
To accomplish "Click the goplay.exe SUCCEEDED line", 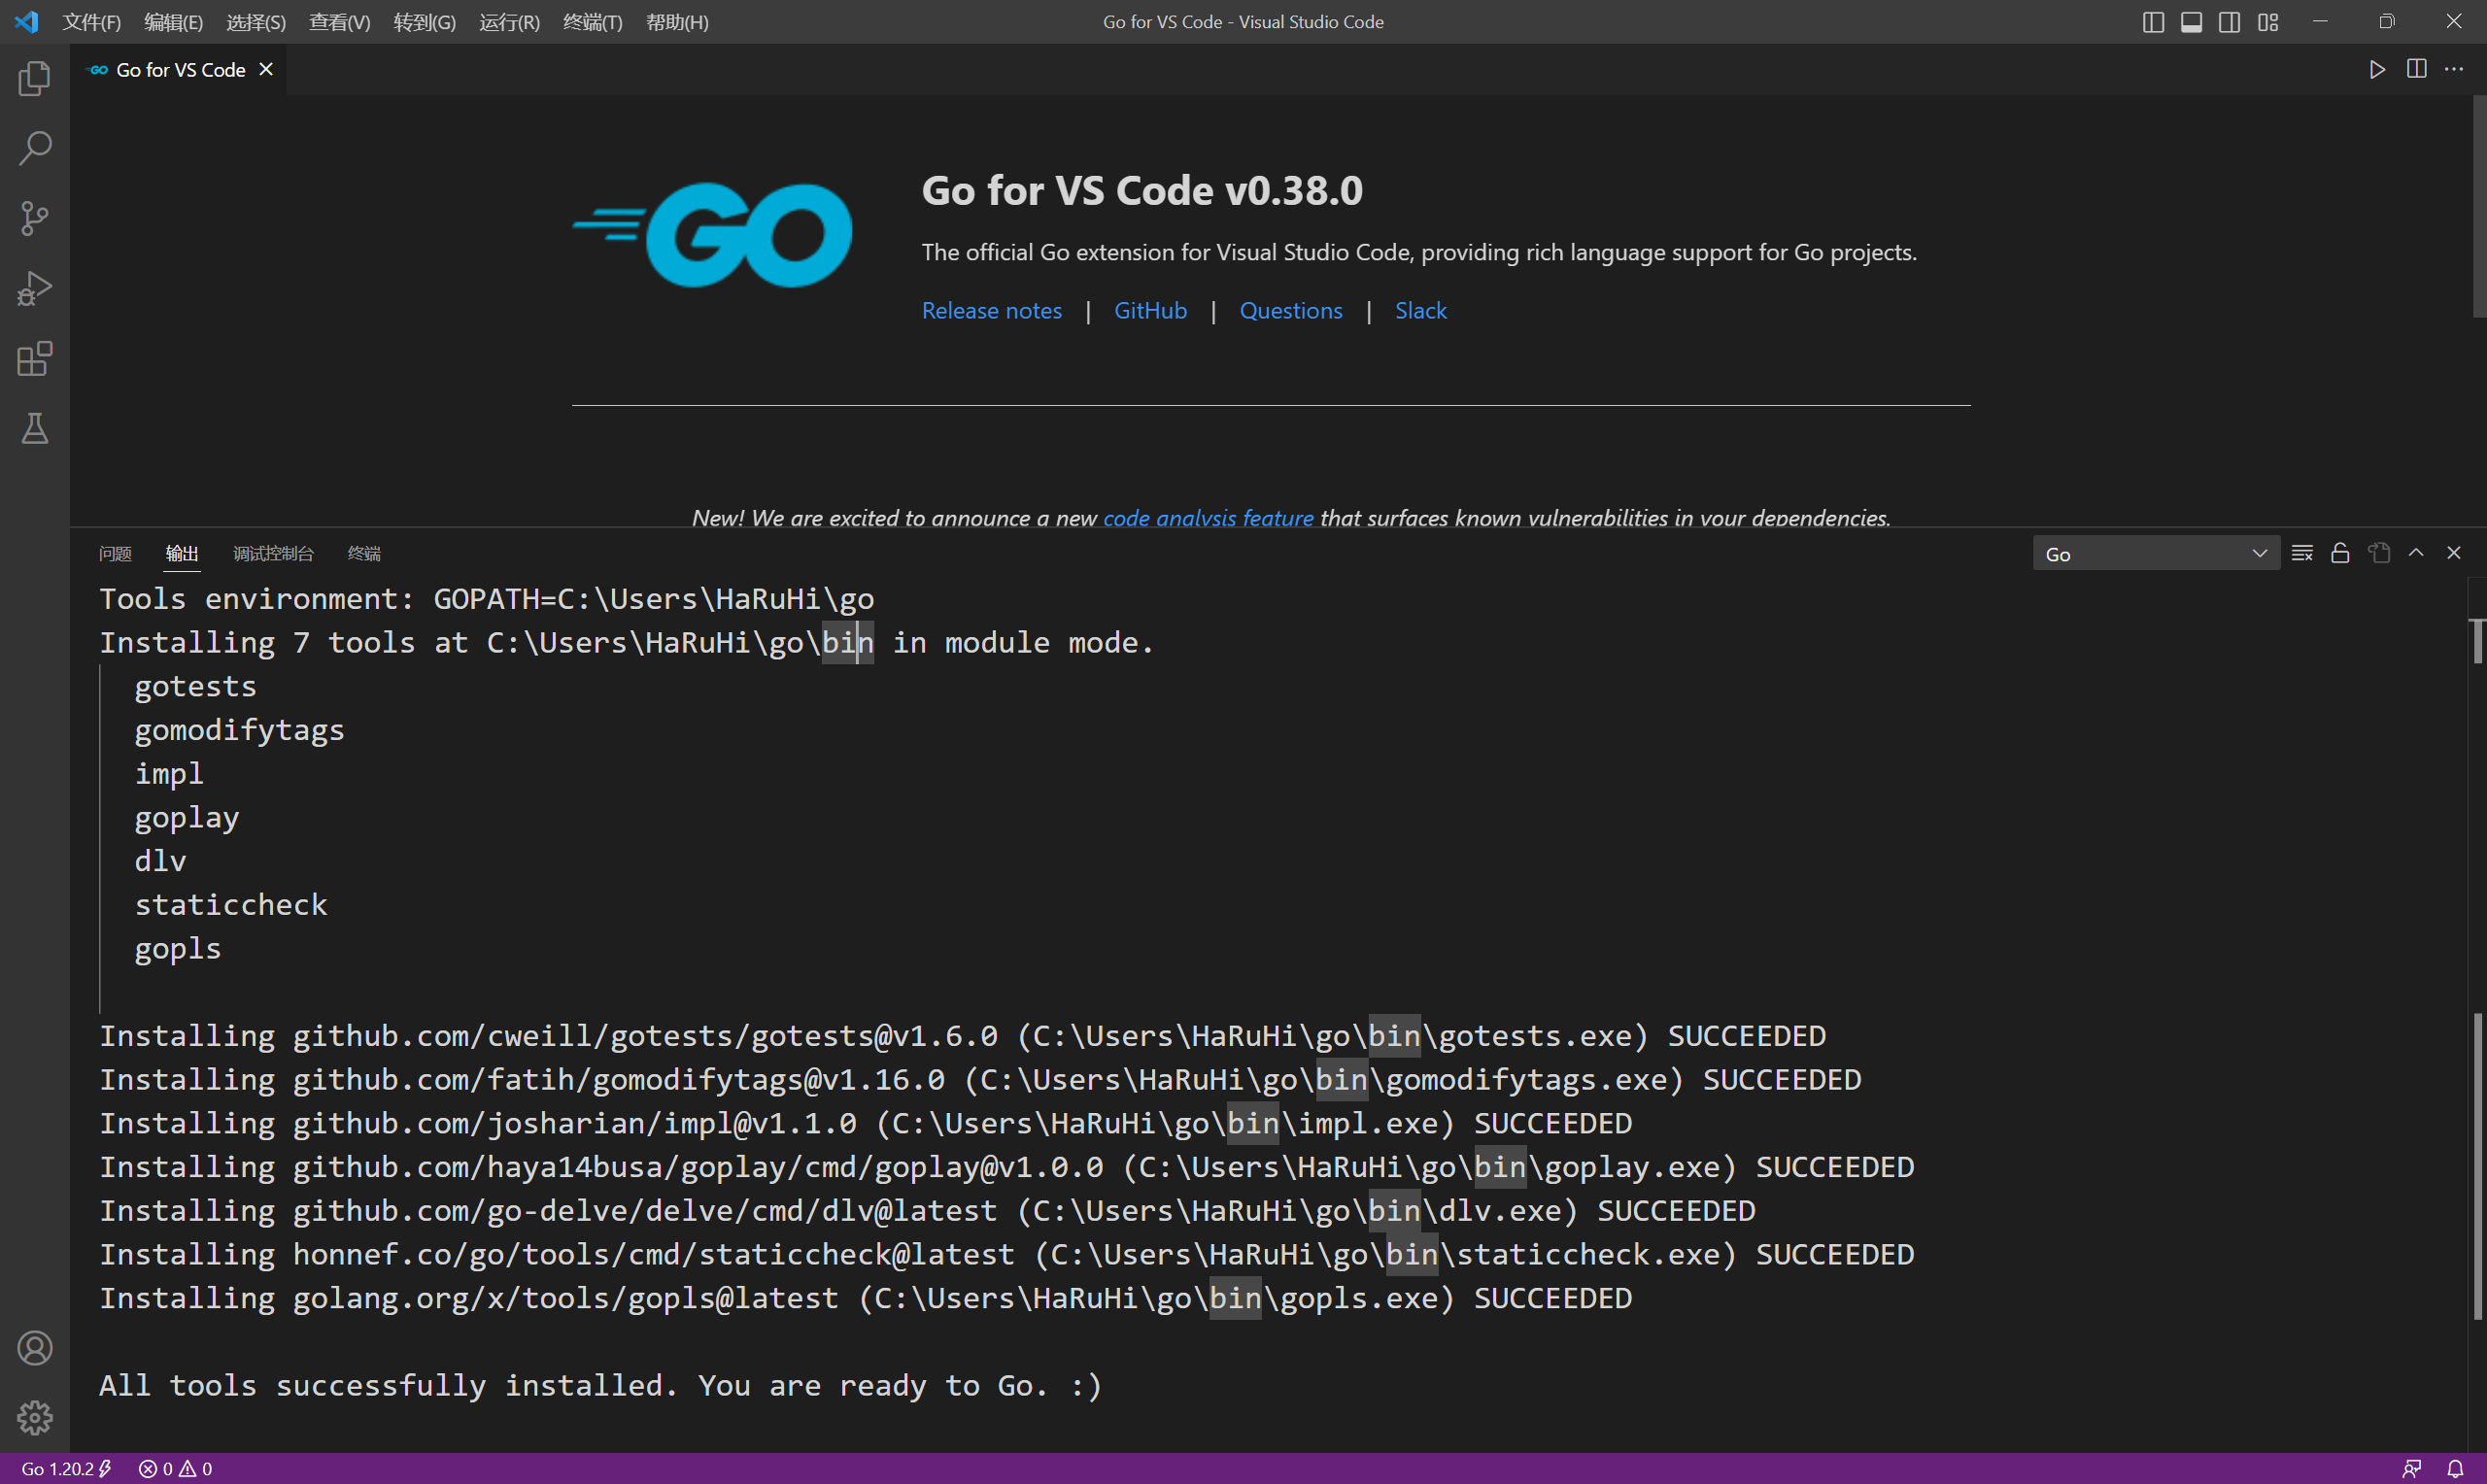I will [x=1006, y=1166].
